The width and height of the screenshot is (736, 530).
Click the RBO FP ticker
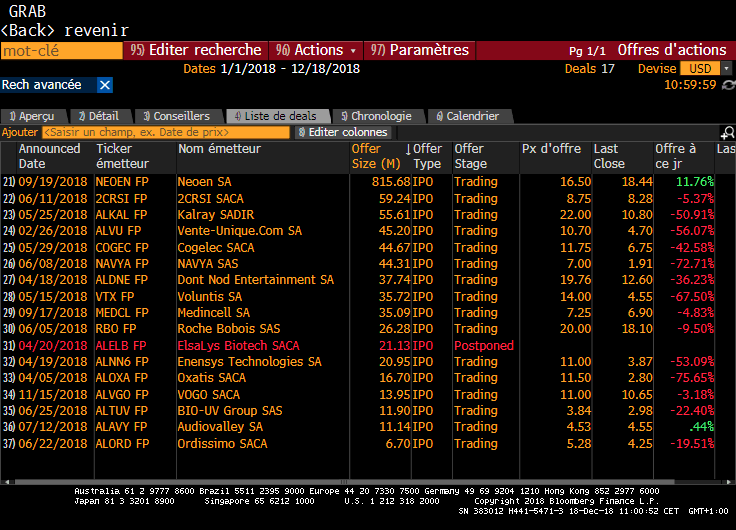[115, 329]
